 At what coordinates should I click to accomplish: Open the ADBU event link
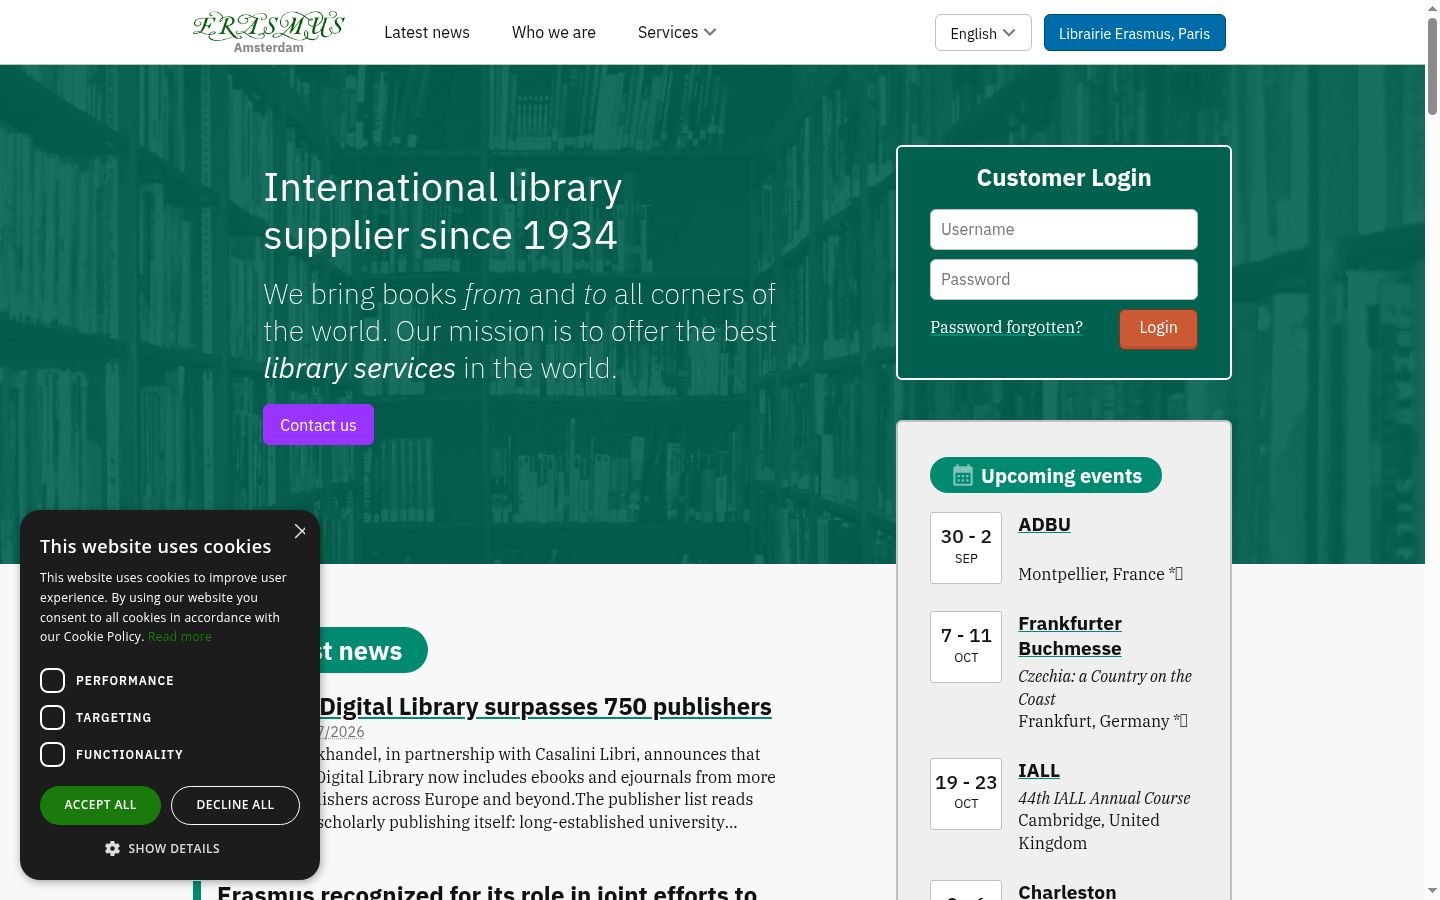pos(1044,525)
